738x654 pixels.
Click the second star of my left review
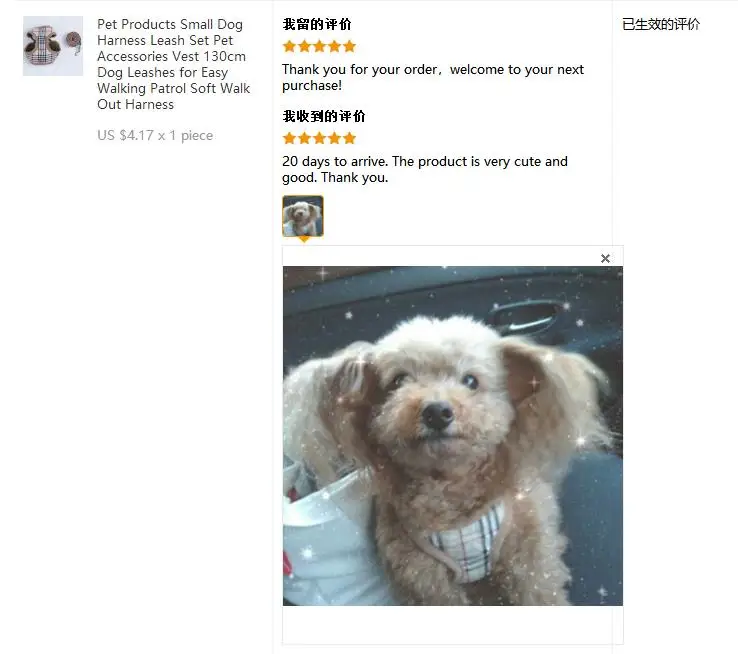[305, 46]
